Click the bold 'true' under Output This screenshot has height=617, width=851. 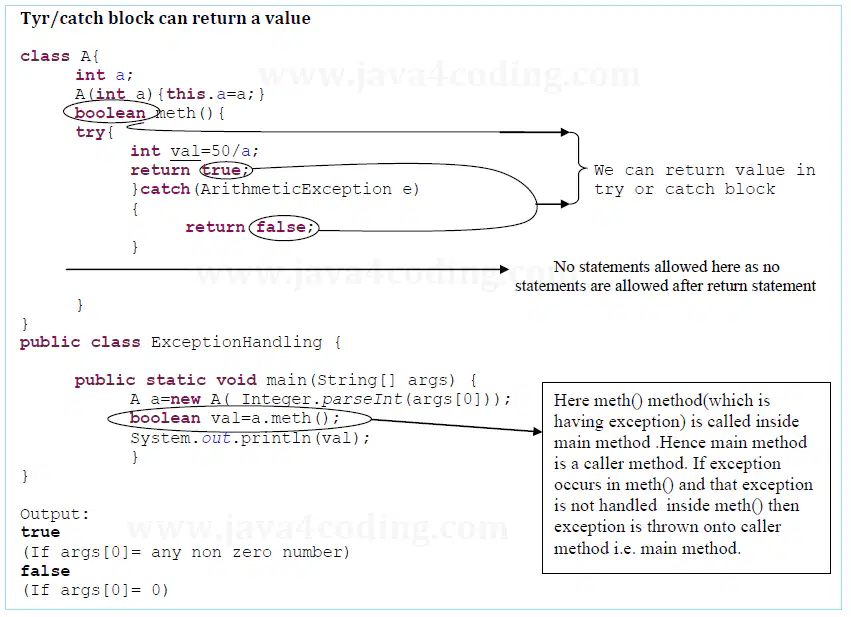pos(40,532)
